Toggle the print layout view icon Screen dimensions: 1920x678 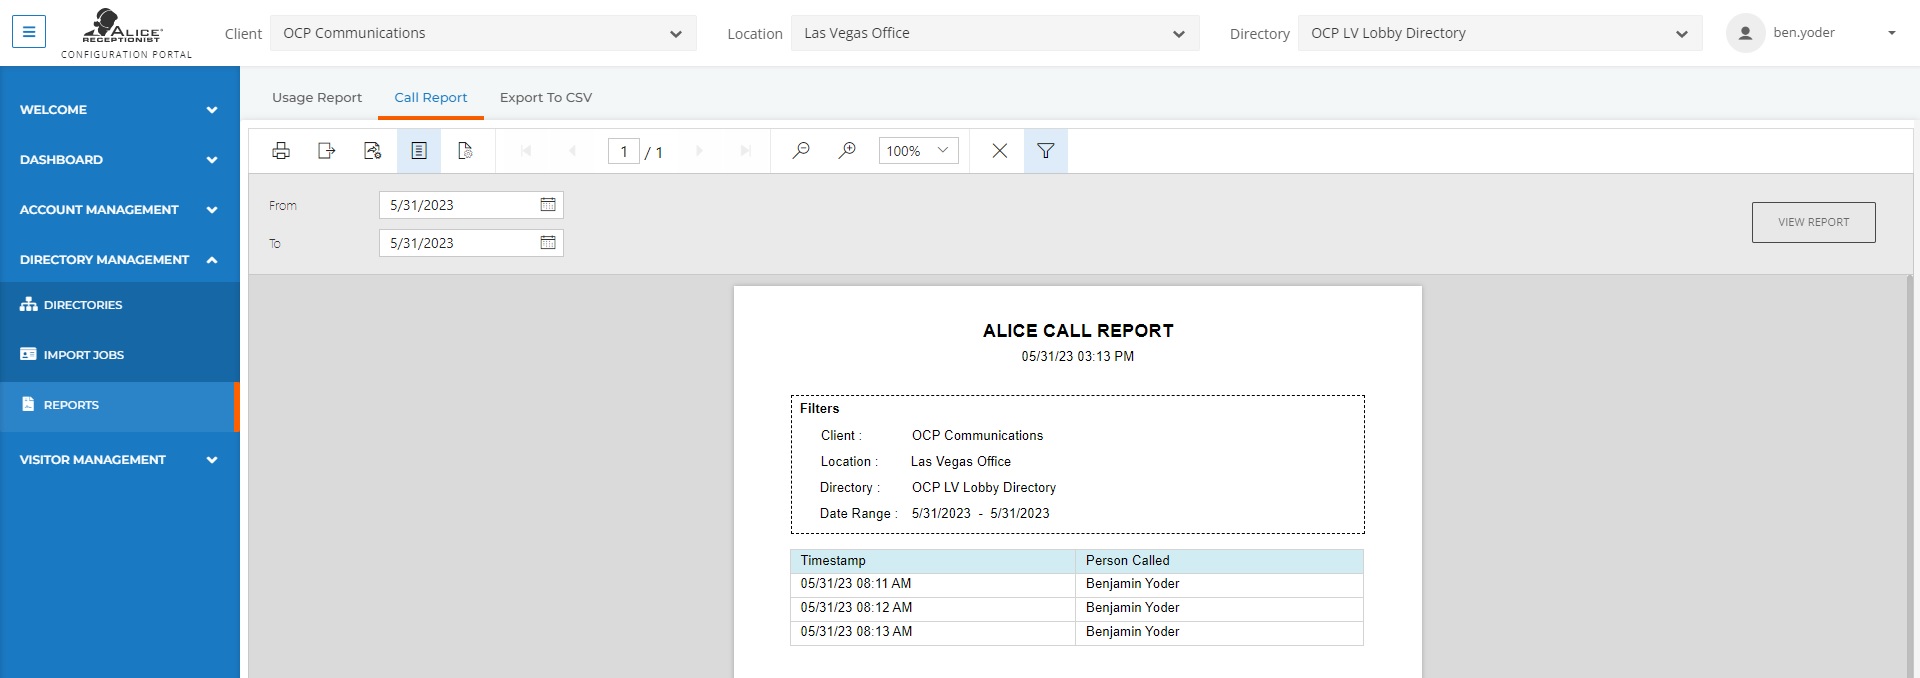coord(419,151)
